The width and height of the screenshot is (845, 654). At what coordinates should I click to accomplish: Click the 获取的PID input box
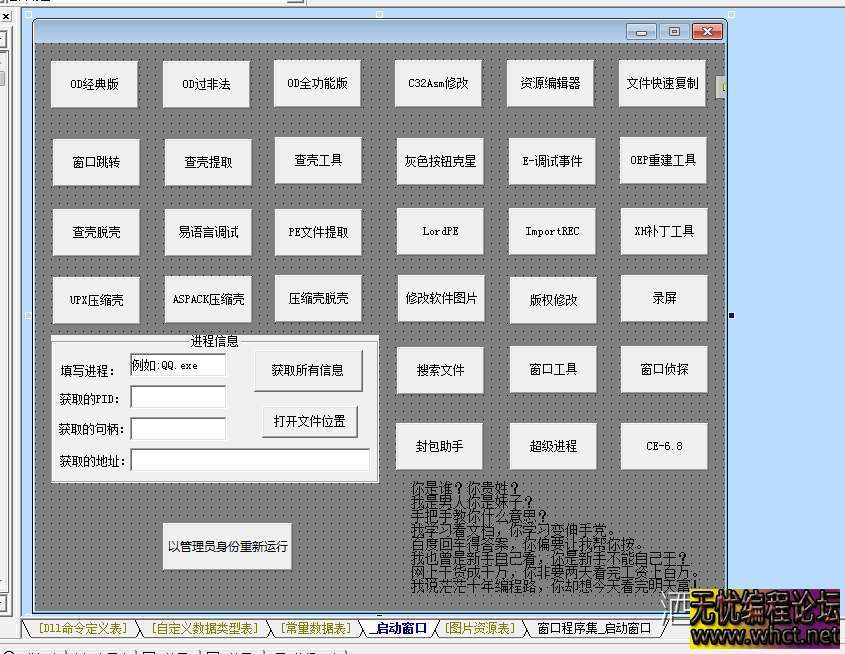click(x=178, y=397)
